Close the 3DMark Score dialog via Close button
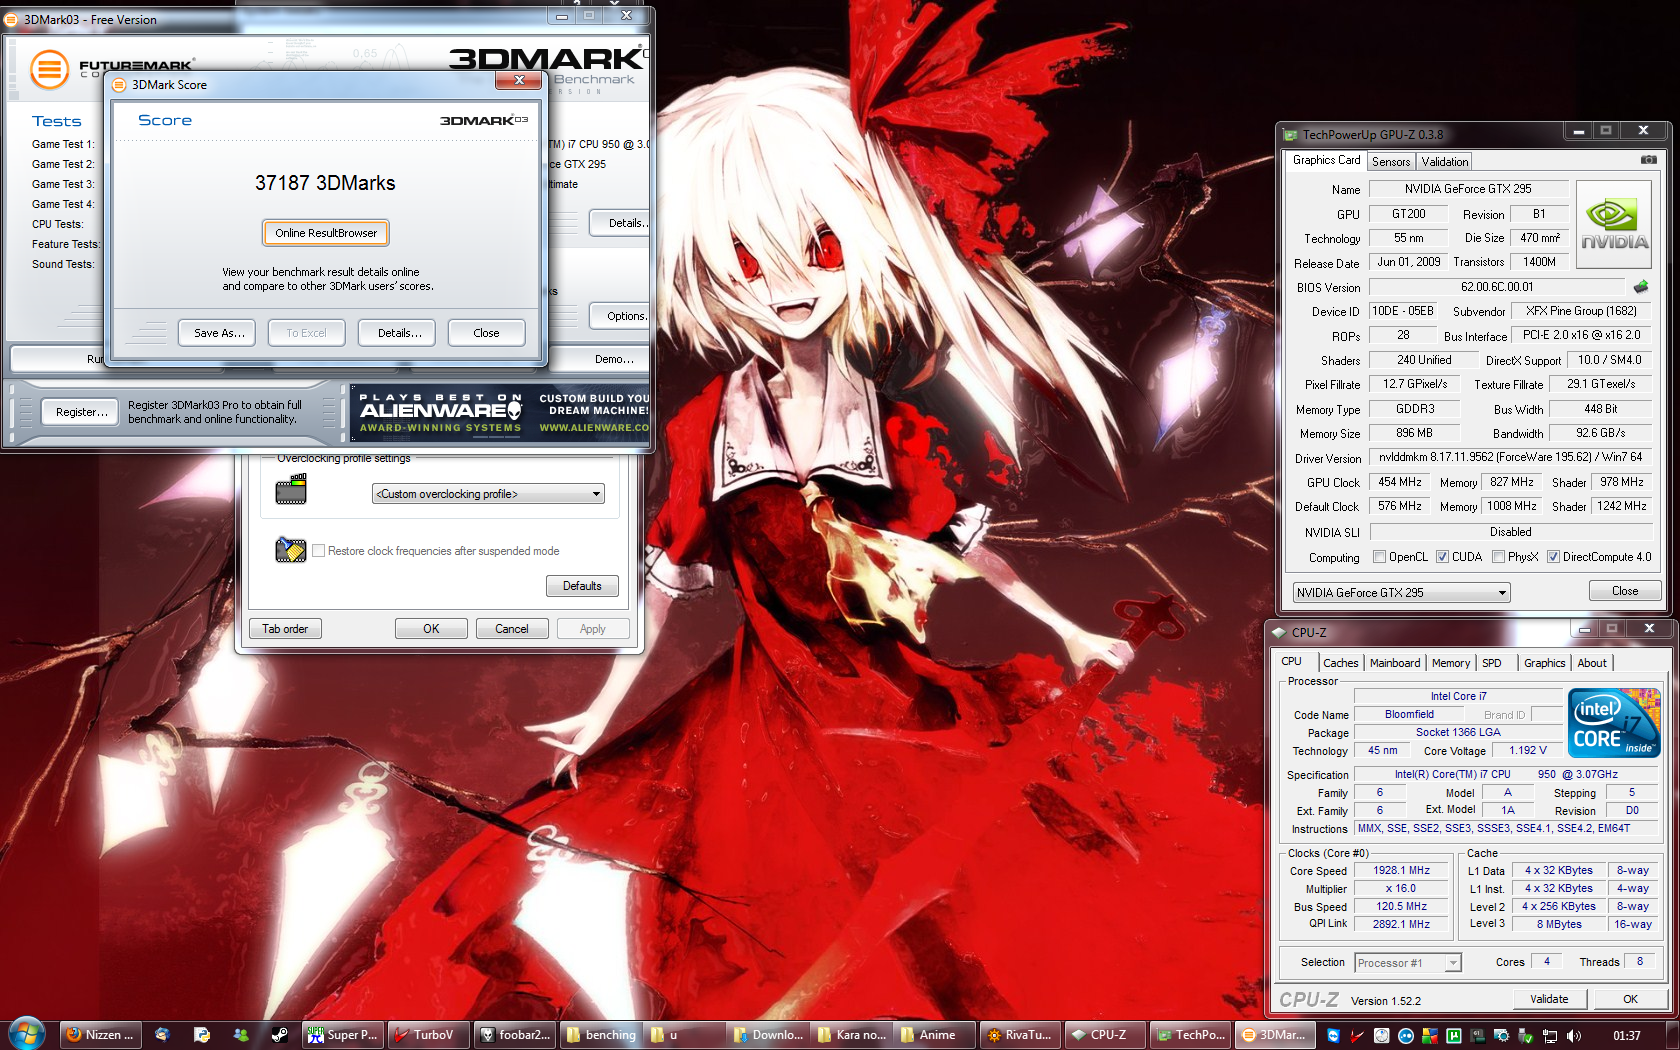This screenshot has height=1050, width=1680. click(x=486, y=333)
